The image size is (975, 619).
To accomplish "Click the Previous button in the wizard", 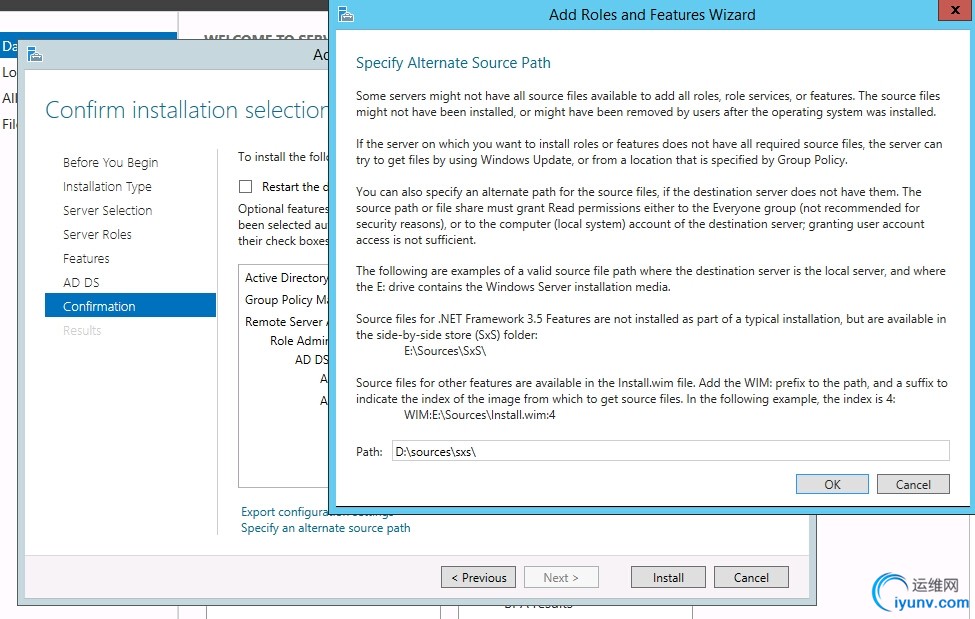I will click(478, 577).
